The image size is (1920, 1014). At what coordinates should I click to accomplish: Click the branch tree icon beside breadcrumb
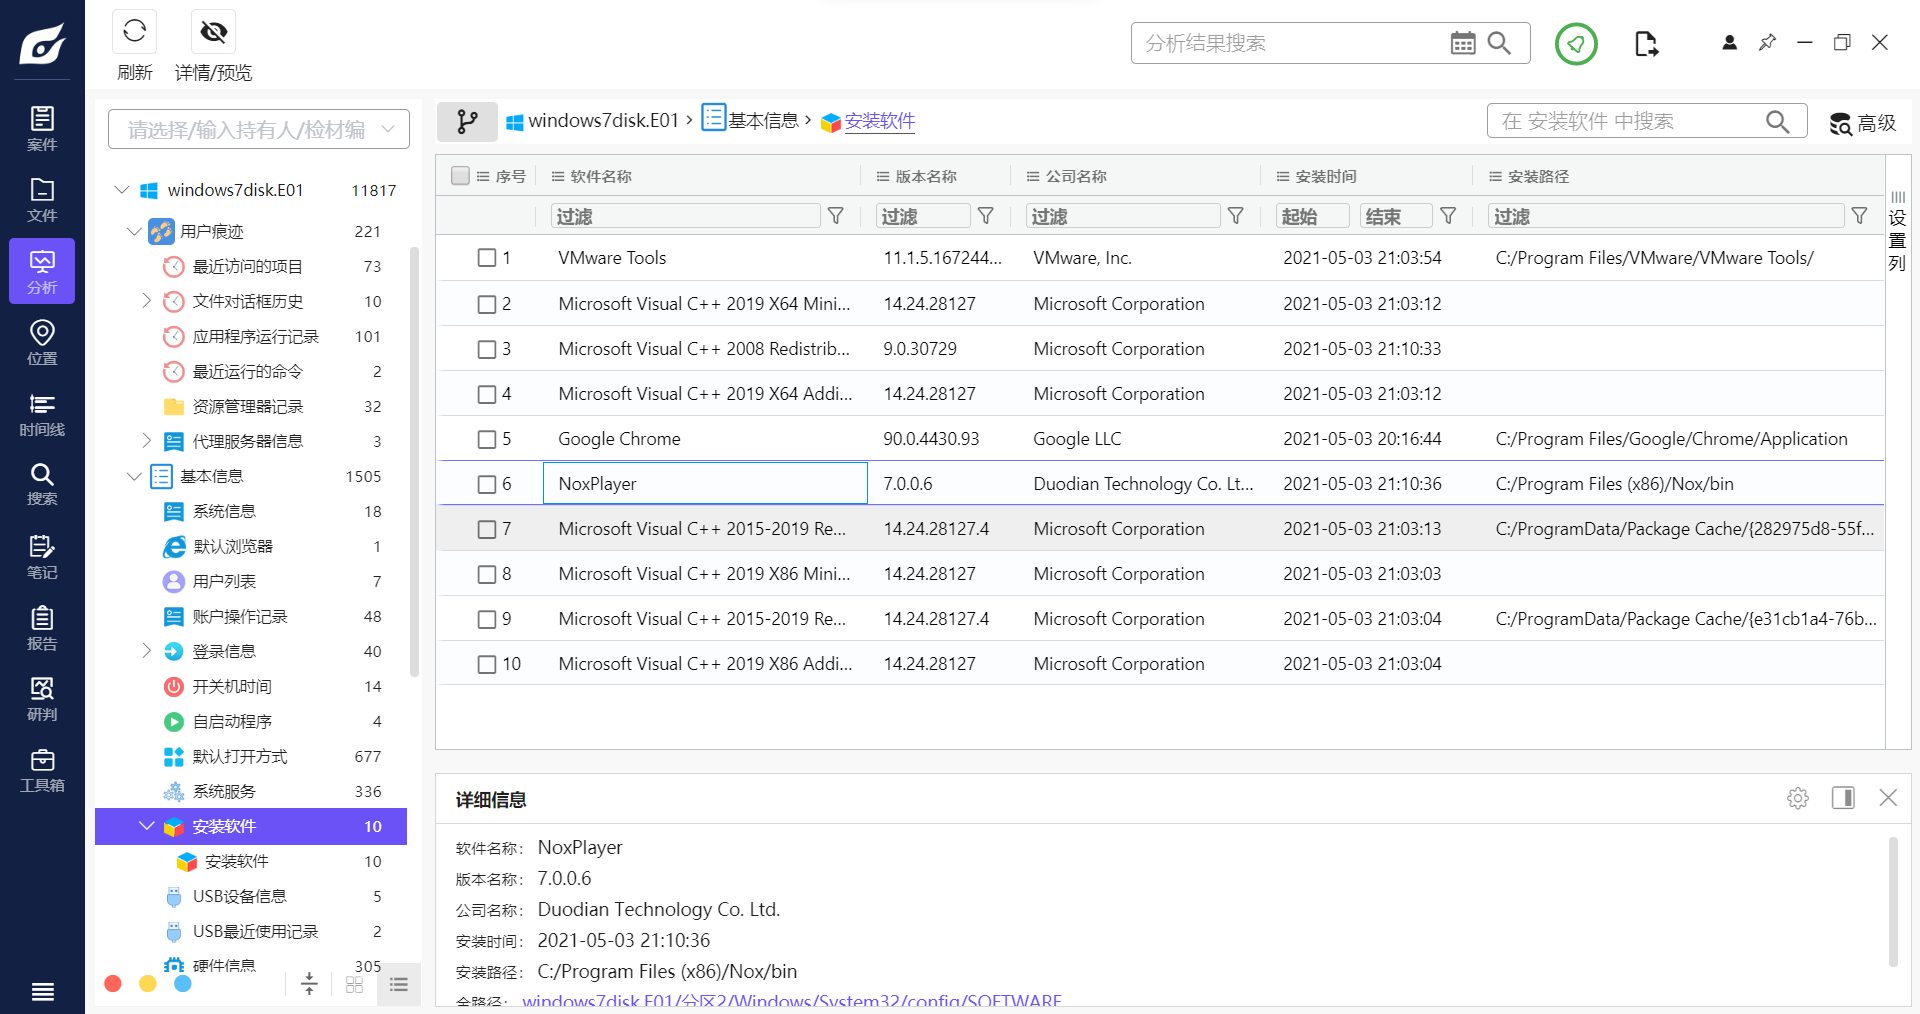(x=467, y=121)
